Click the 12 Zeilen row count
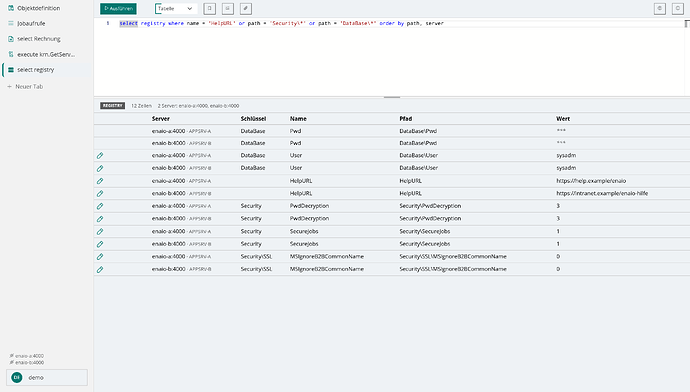690x392 pixels. 141,106
